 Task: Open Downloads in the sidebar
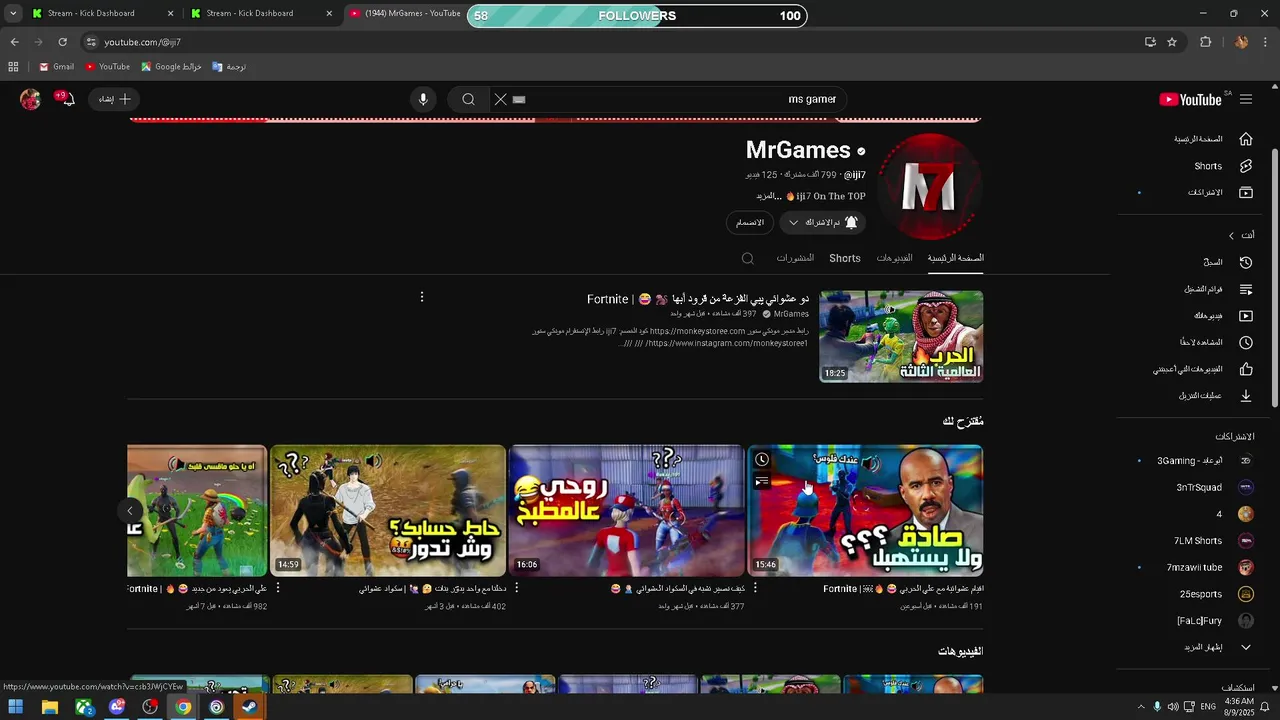(1217, 395)
